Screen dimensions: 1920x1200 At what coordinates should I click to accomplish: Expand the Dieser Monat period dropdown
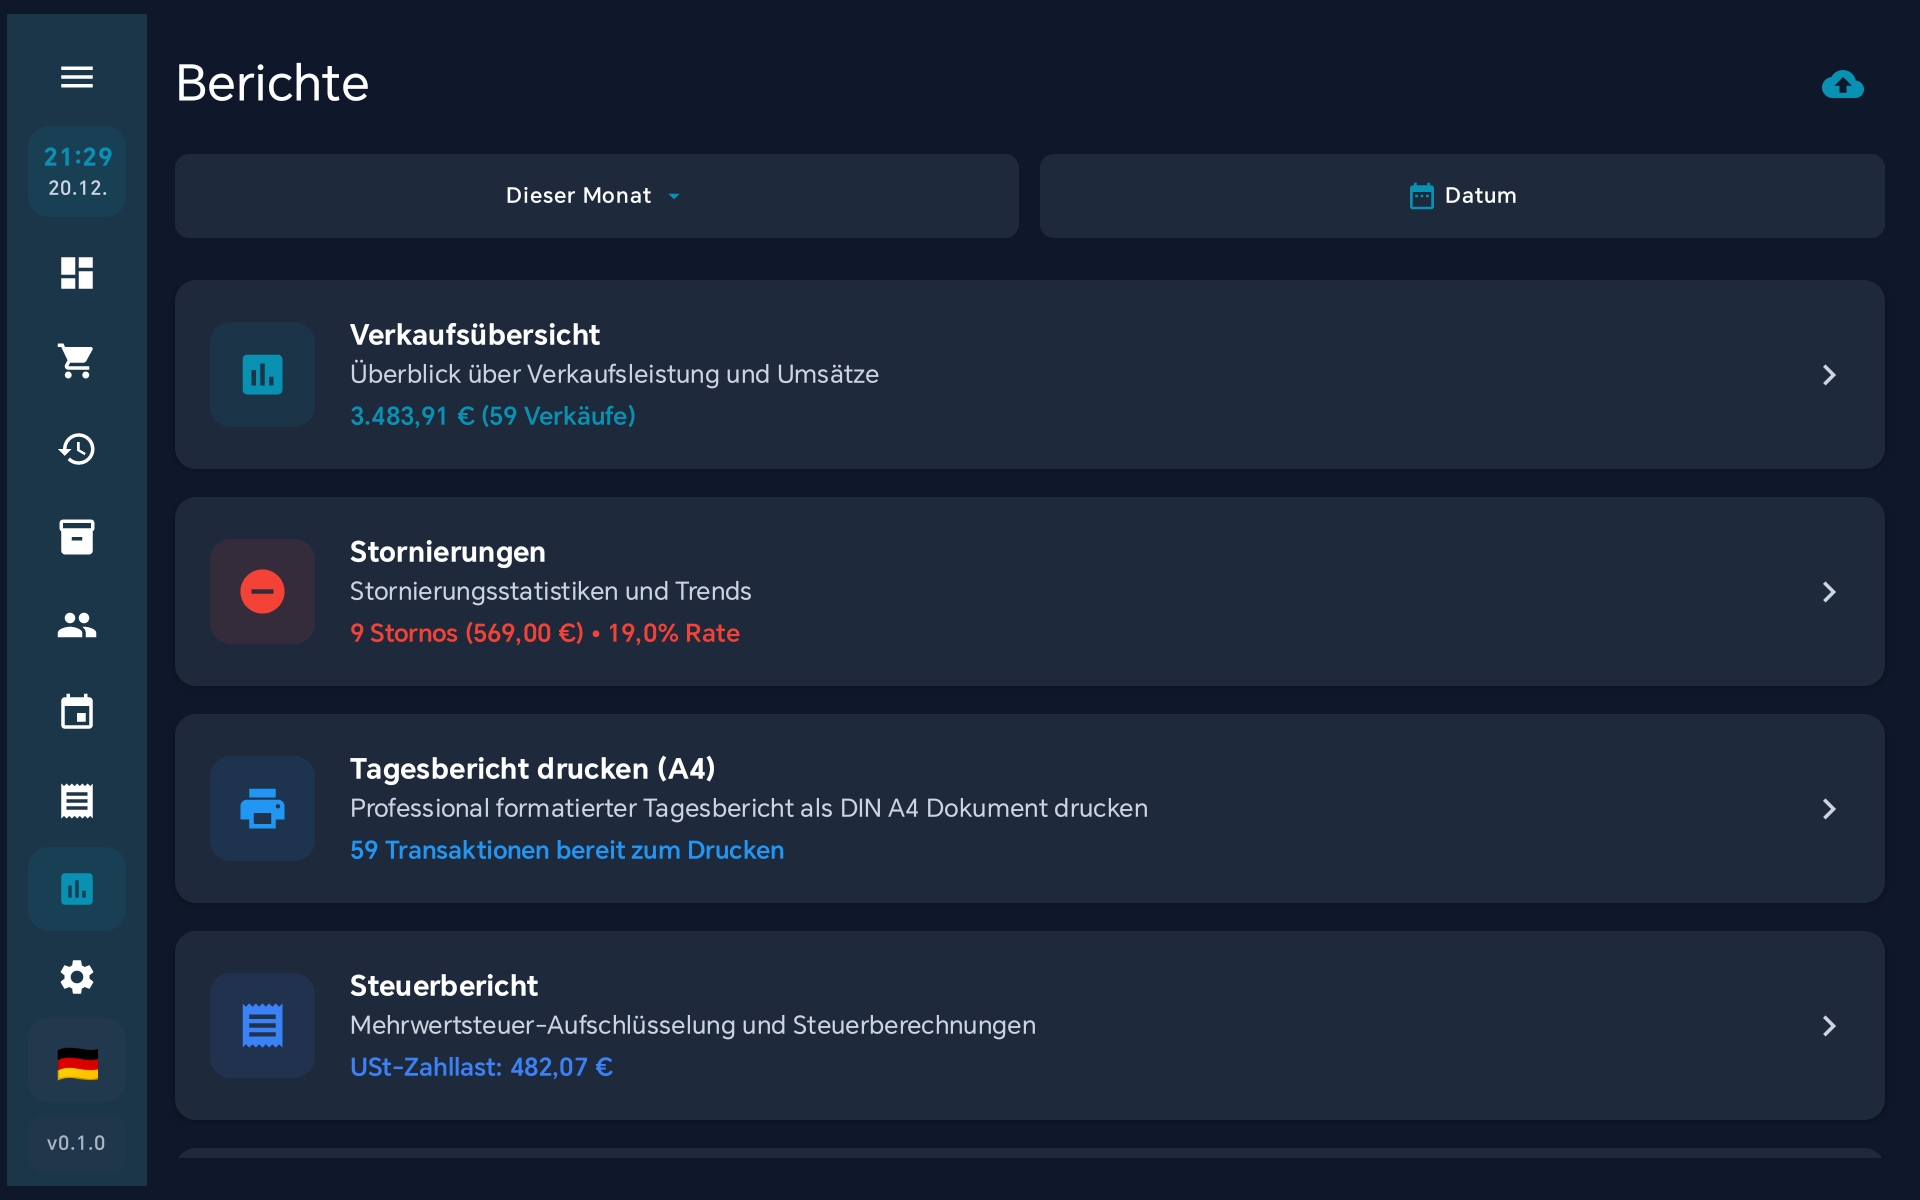point(596,196)
